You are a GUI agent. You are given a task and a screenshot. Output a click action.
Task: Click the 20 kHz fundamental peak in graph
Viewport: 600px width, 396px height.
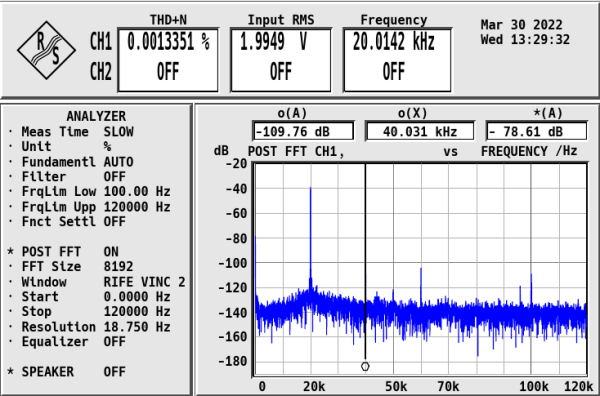click(310, 237)
